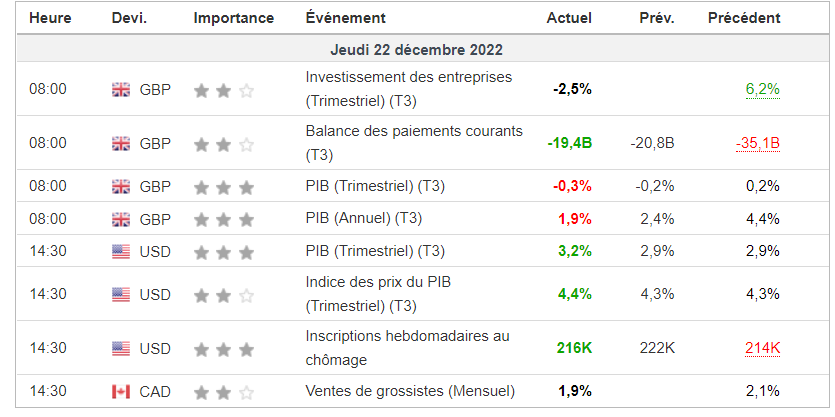Click the revised previous value -35,1B
835x417 pixels.
(x=757, y=143)
